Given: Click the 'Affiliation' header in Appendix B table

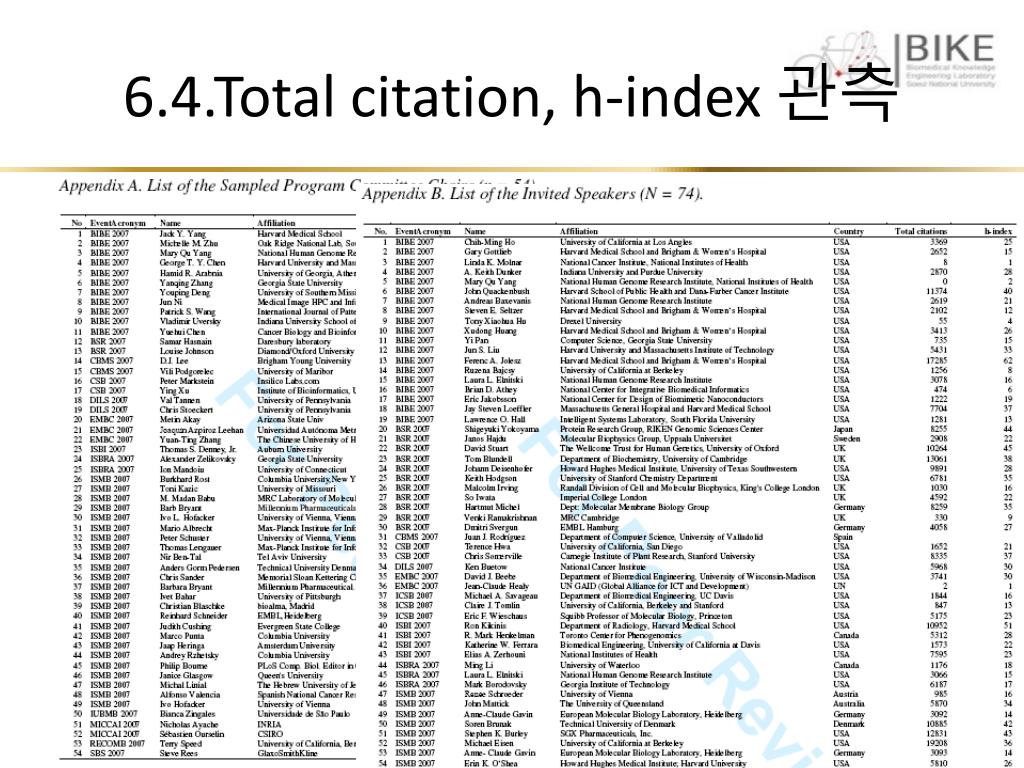Looking at the screenshot, I should 578,231.
